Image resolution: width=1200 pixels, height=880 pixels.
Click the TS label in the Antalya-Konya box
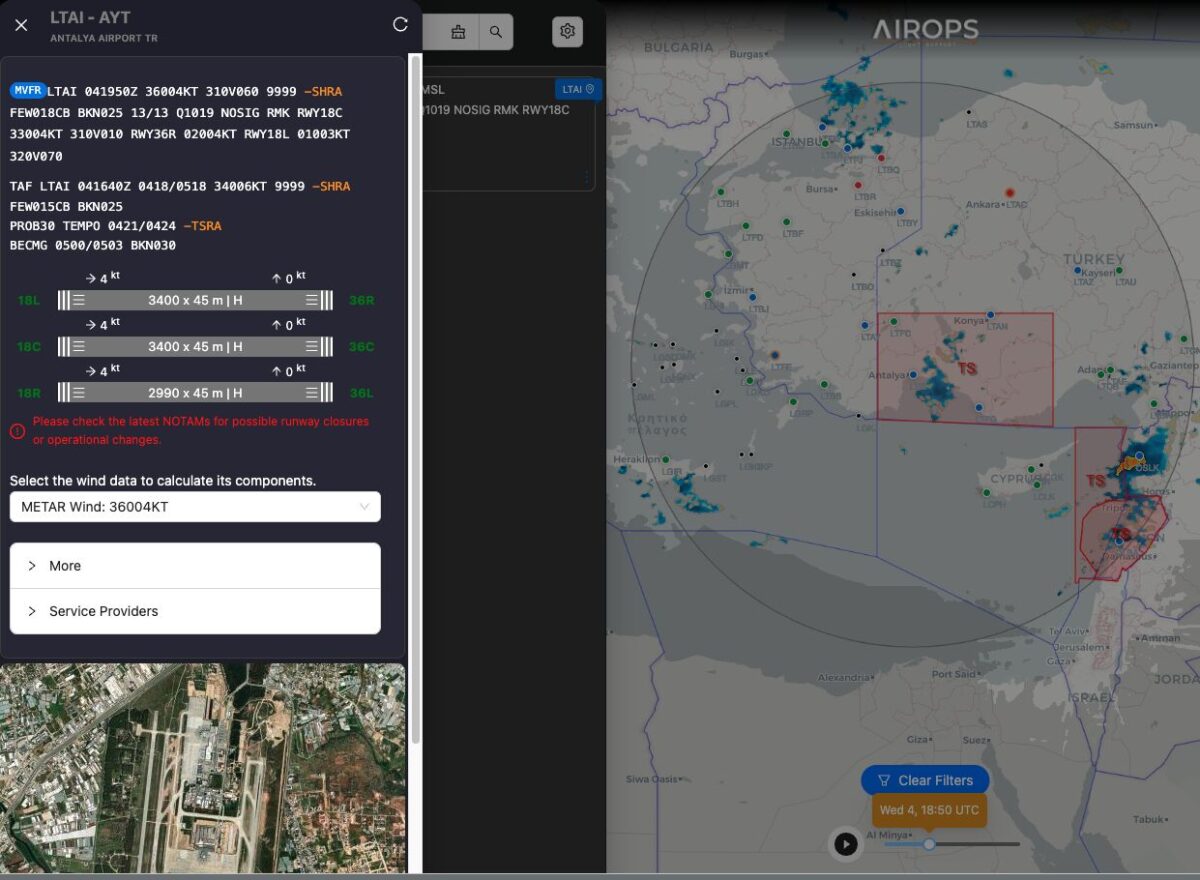coord(967,369)
